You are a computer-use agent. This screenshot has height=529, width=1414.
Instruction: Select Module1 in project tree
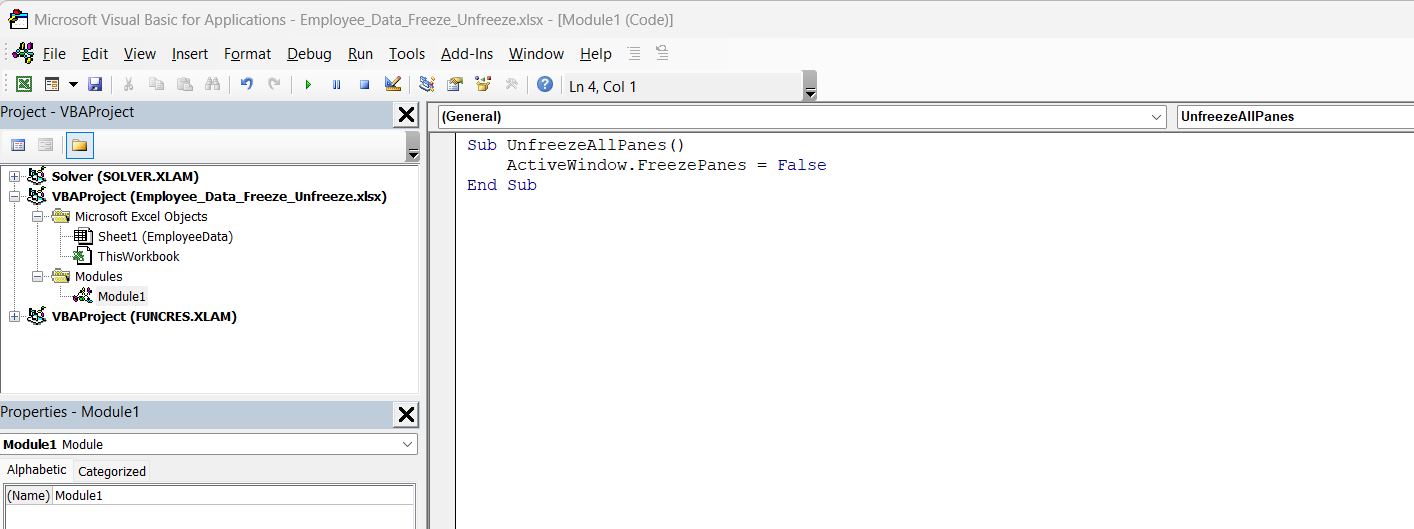tap(121, 297)
